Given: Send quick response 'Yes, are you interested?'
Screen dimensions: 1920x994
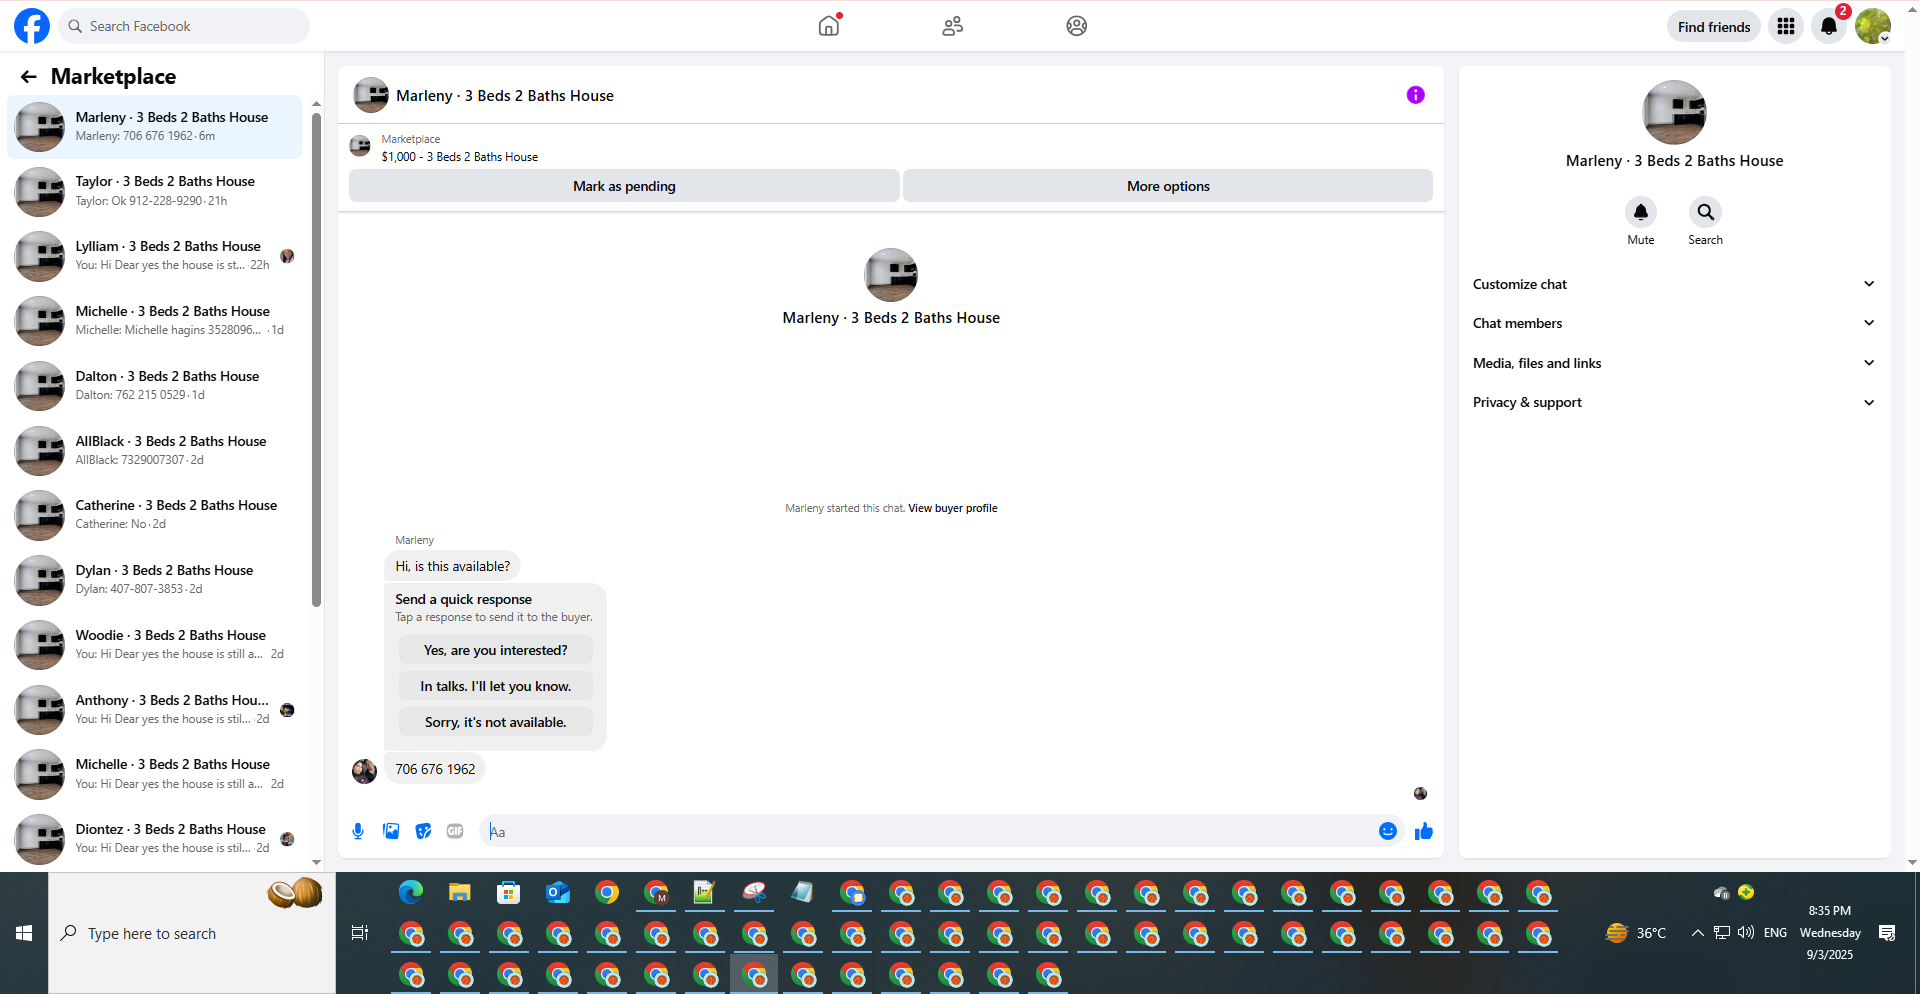Looking at the screenshot, I should click(x=496, y=650).
